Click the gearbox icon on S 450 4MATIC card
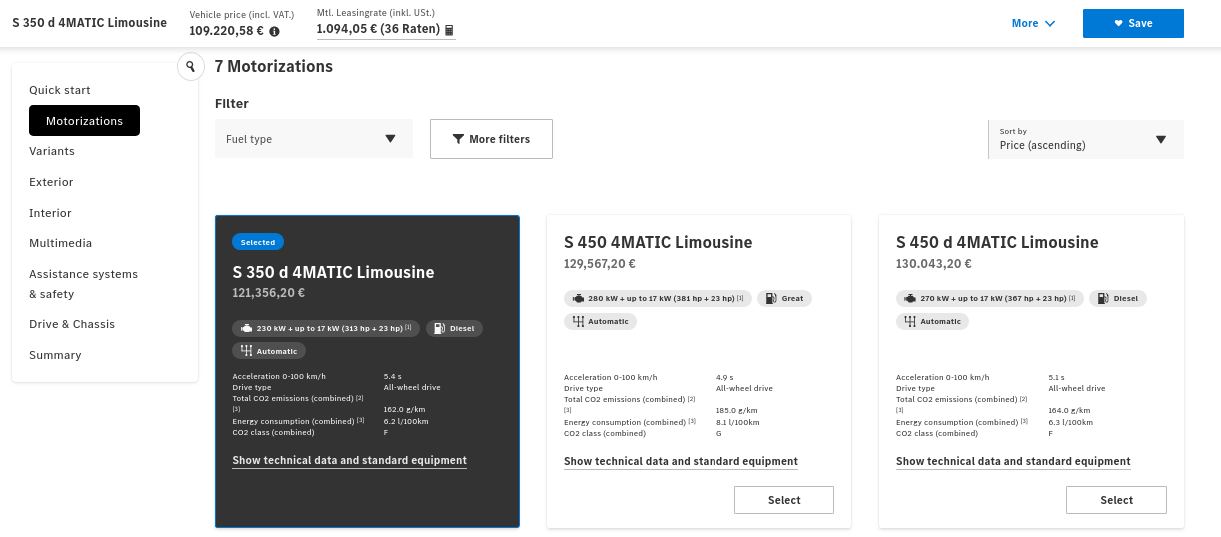The height and width of the screenshot is (537, 1221). pos(578,321)
